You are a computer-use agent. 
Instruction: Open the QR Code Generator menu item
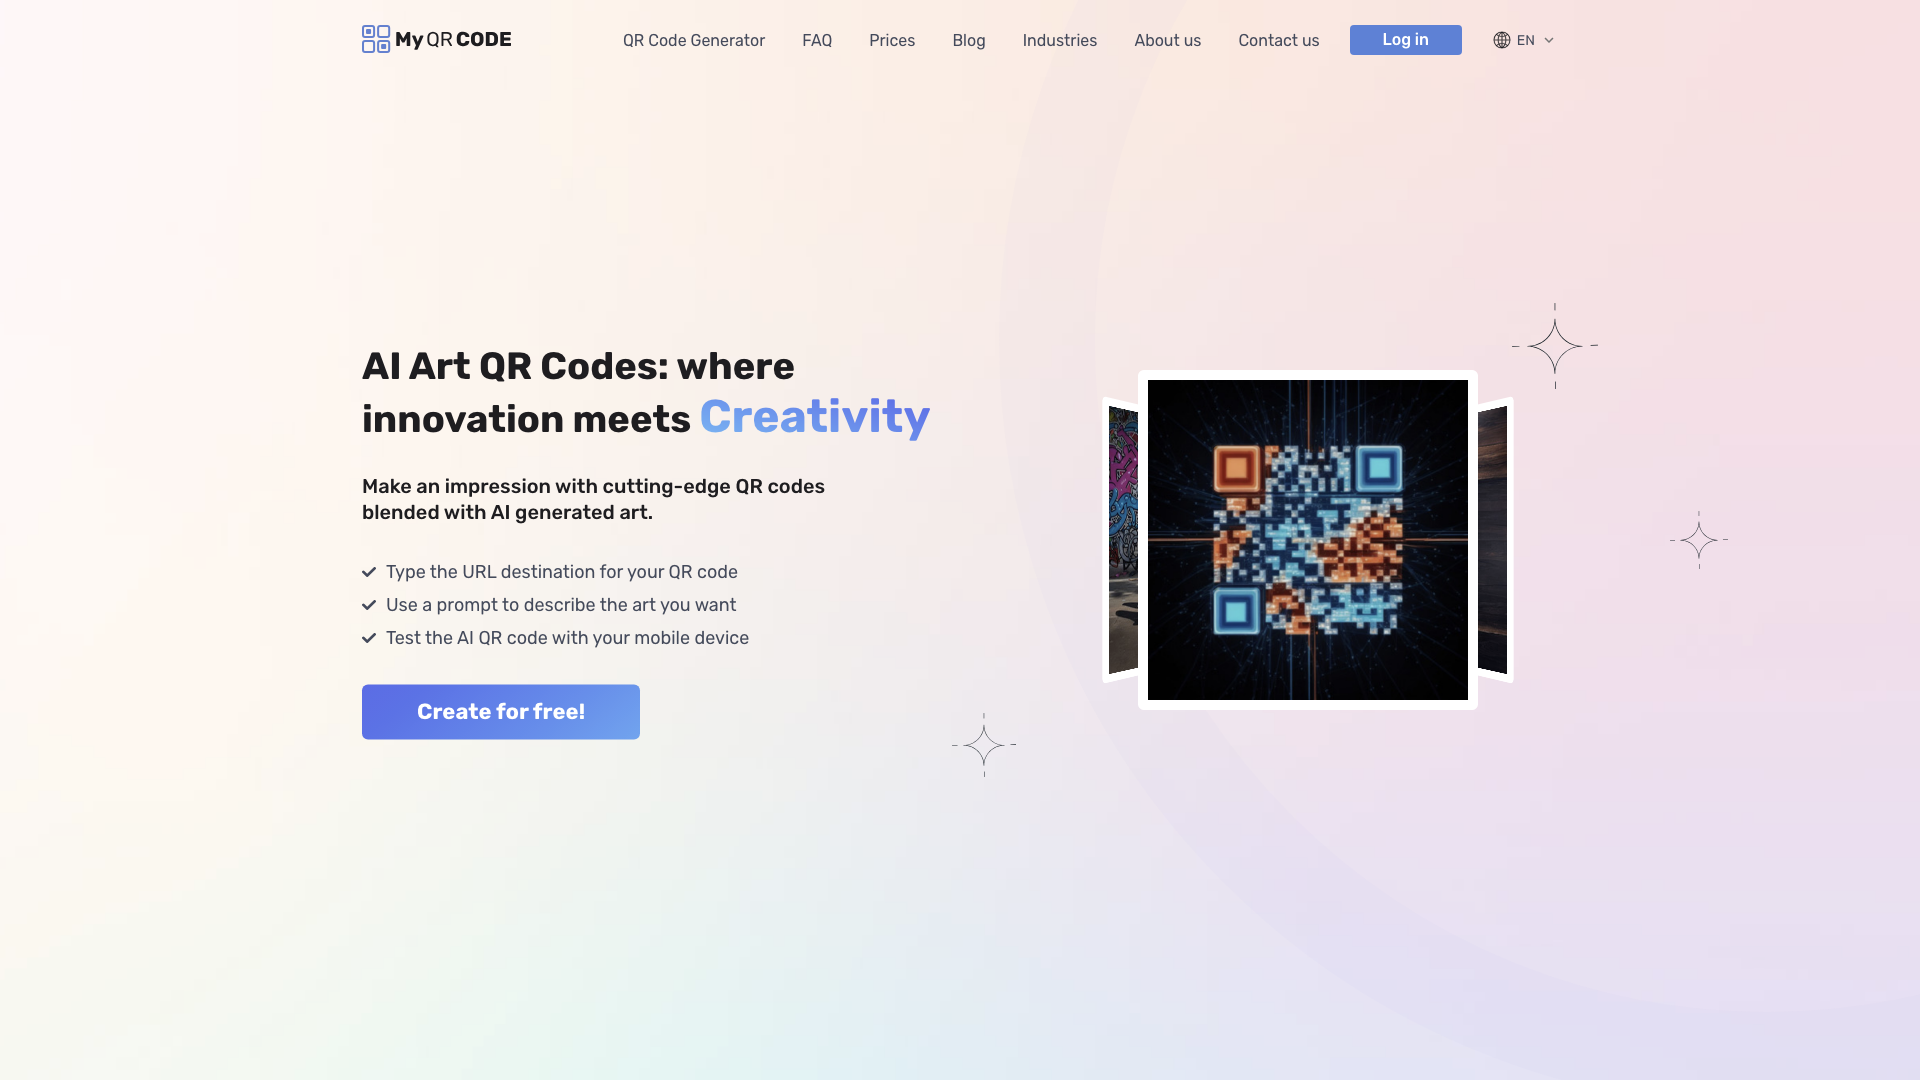pyautogui.click(x=694, y=40)
